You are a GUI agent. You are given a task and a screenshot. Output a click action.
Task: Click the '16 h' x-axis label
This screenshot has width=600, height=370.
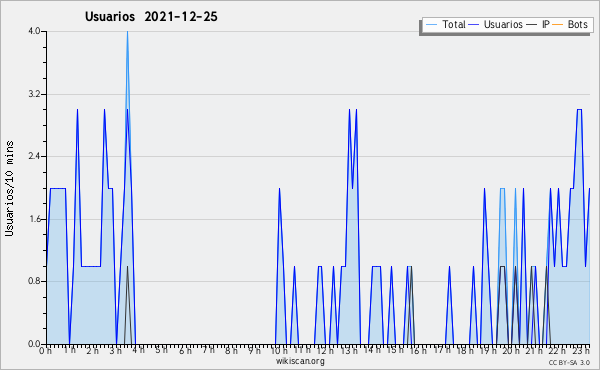(419, 351)
